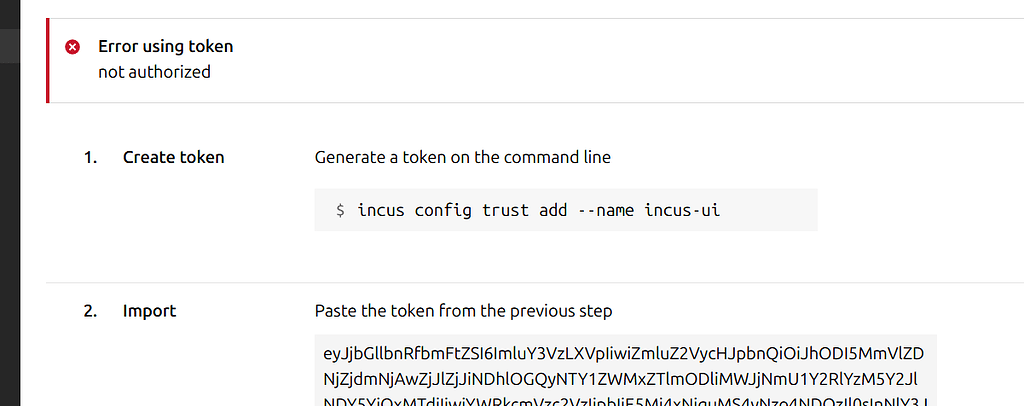Click the highlighted sidebar item at top-left

coord(10,46)
